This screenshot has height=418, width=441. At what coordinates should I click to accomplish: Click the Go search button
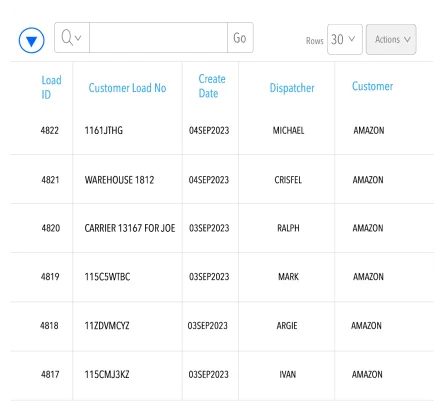point(240,38)
